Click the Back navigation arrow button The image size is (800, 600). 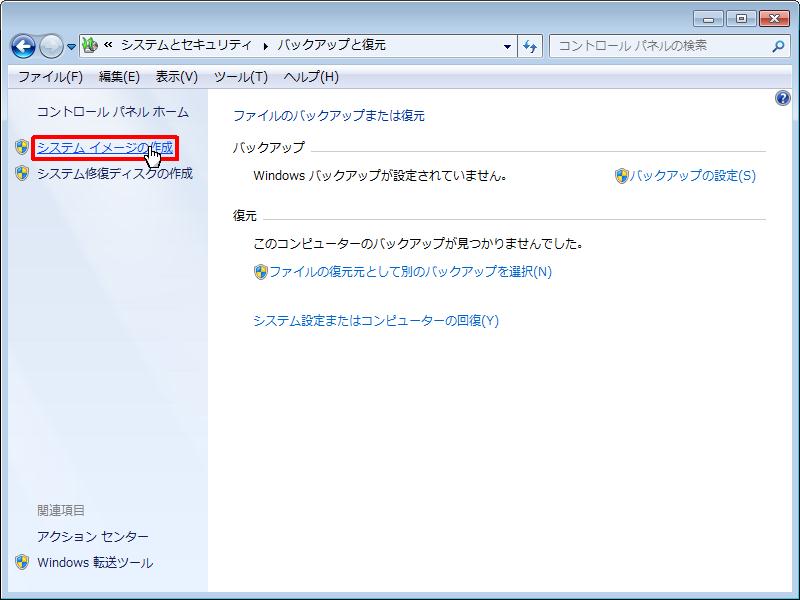(23, 46)
